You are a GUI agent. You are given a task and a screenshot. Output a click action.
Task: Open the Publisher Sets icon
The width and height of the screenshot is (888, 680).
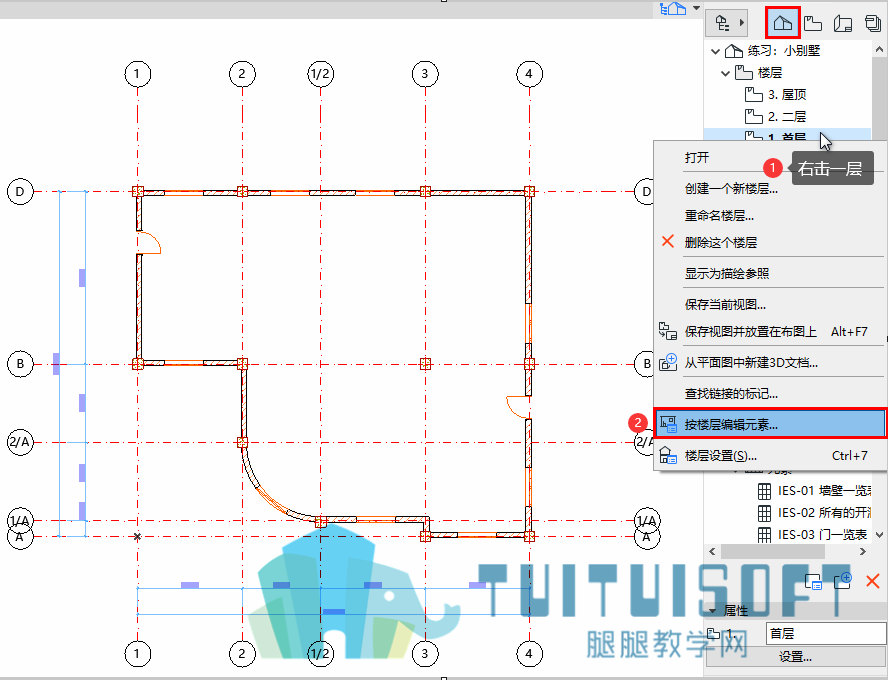(x=873, y=23)
